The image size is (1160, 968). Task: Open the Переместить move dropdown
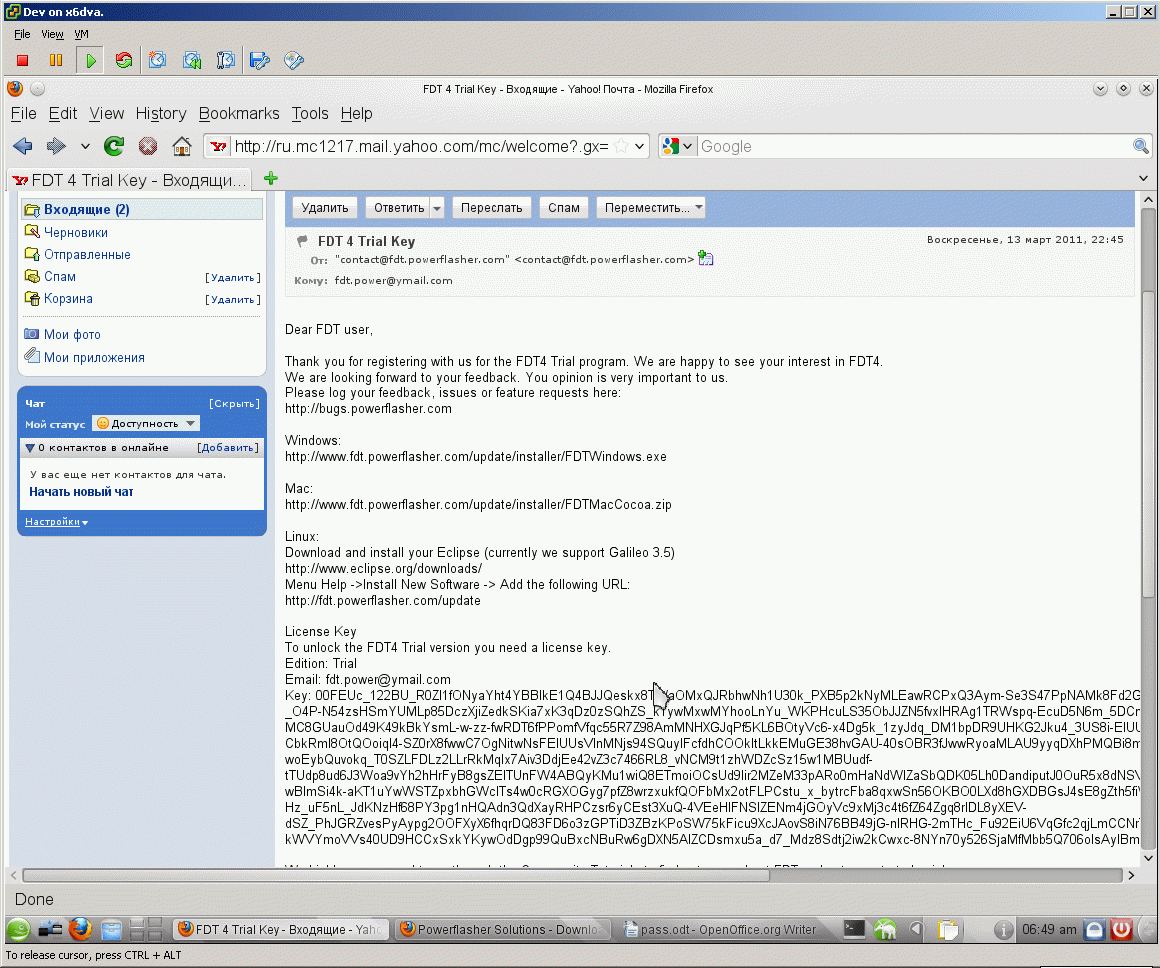click(x=651, y=208)
